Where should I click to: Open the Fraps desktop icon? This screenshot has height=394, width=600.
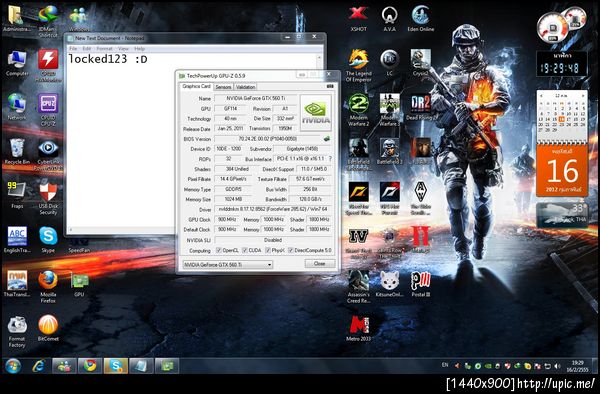point(16,195)
